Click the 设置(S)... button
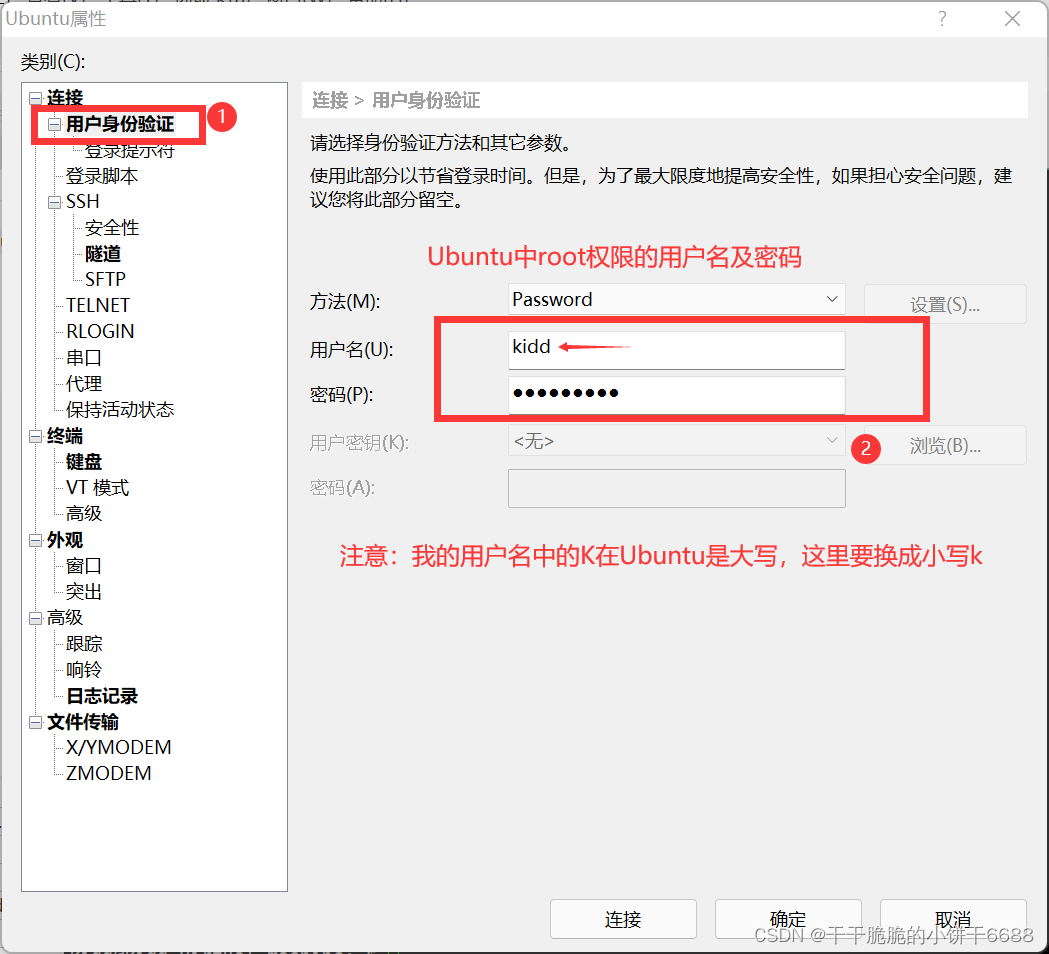Viewport: 1049px width, 954px height. tap(945, 304)
